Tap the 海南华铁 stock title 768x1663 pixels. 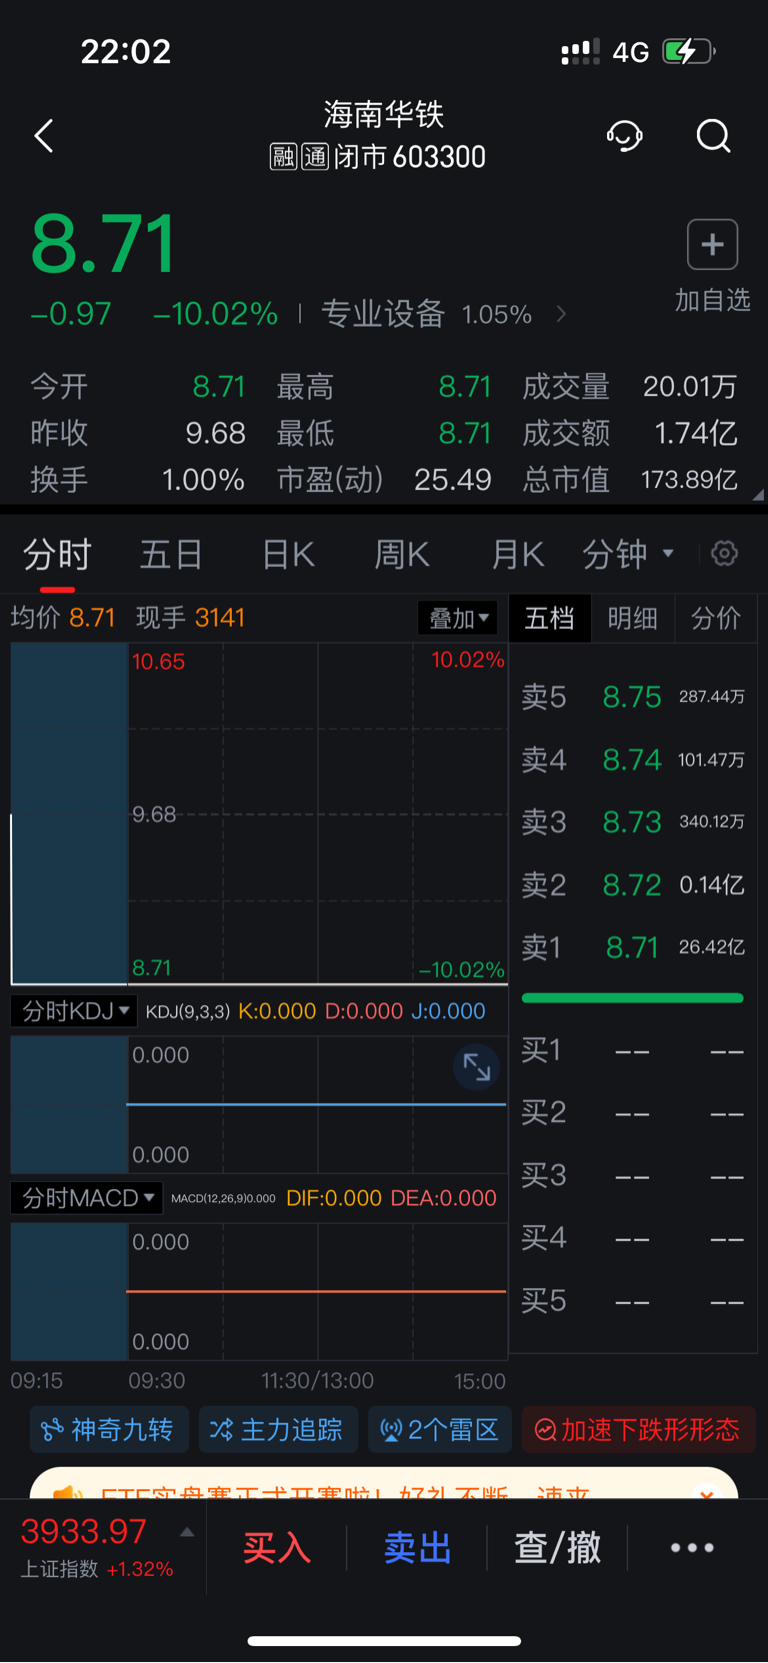384,115
